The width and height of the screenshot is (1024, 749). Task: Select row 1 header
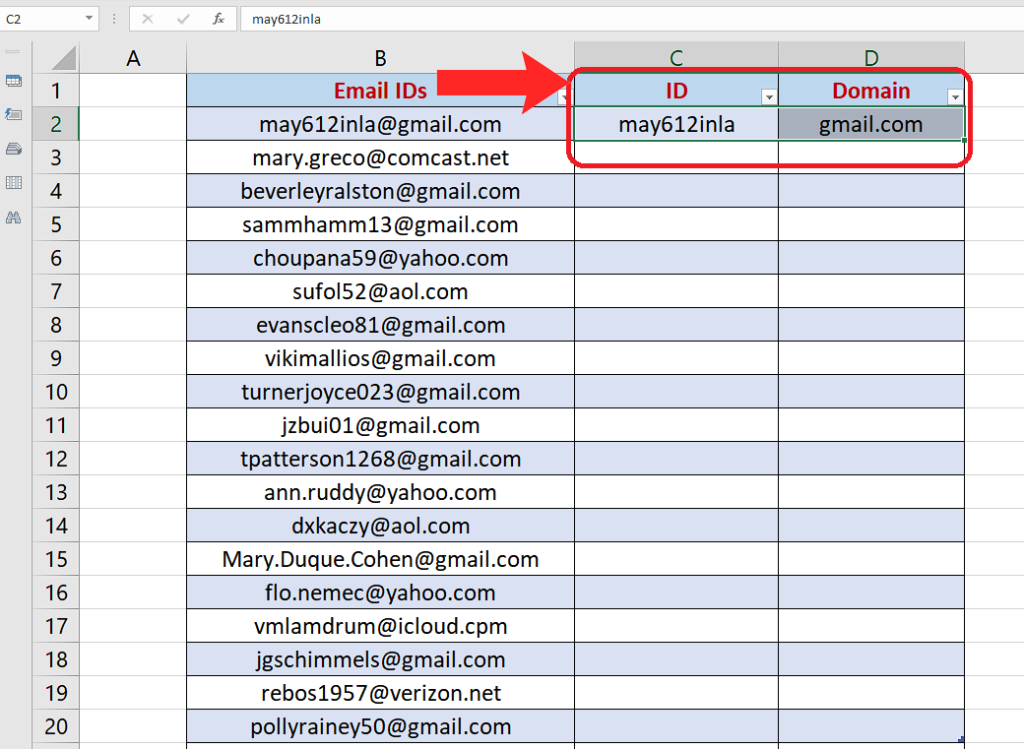[x=56, y=90]
